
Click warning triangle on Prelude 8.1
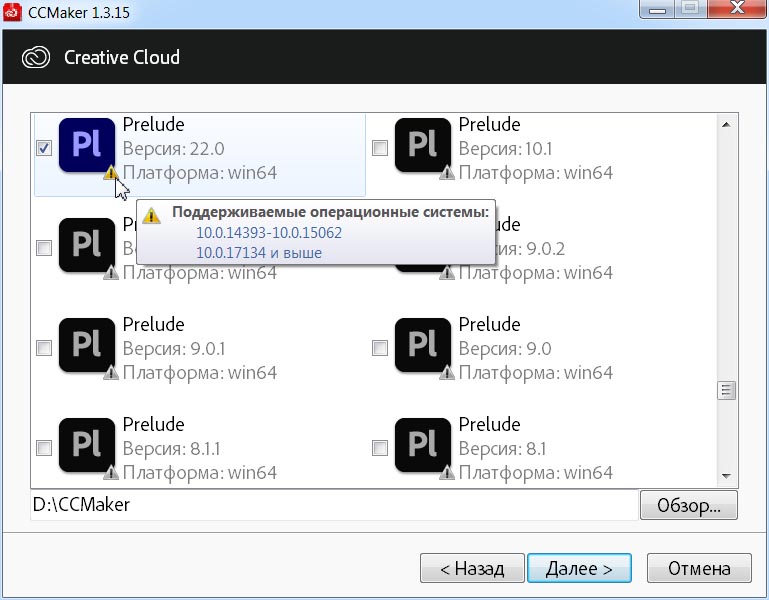point(447,473)
